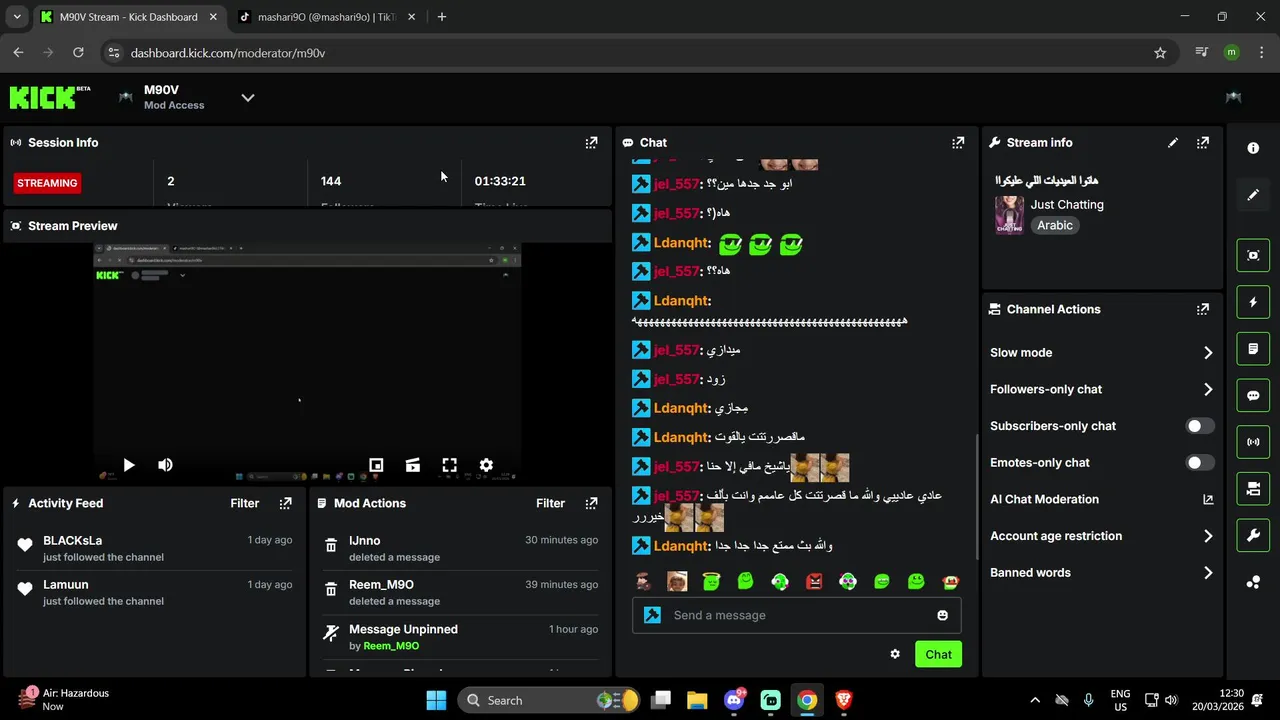This screenshot has height=720, width=1280.
Task: Open the chat bubble icon in right sidebar
Action: click(x=1253, y=395)
